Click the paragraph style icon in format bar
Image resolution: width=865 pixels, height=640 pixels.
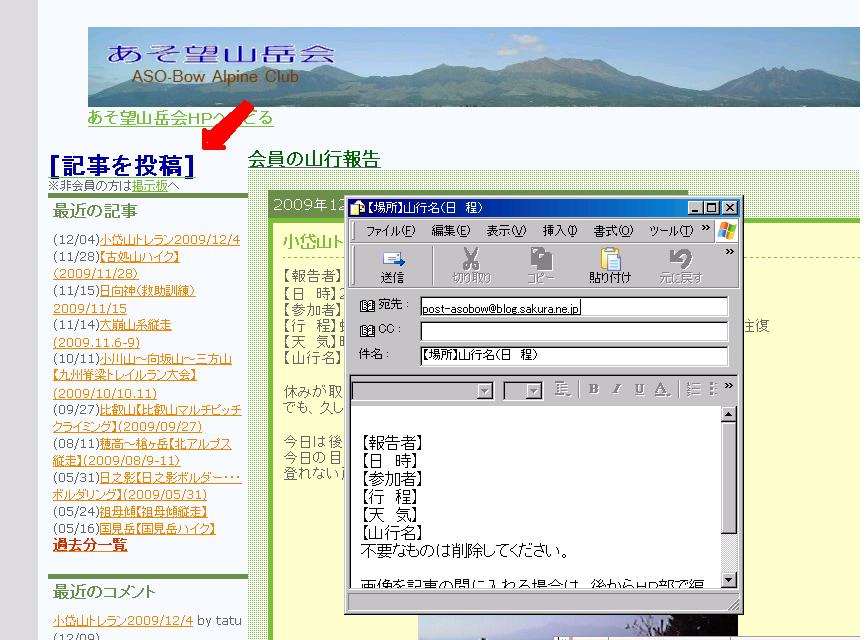pos(562,389)
